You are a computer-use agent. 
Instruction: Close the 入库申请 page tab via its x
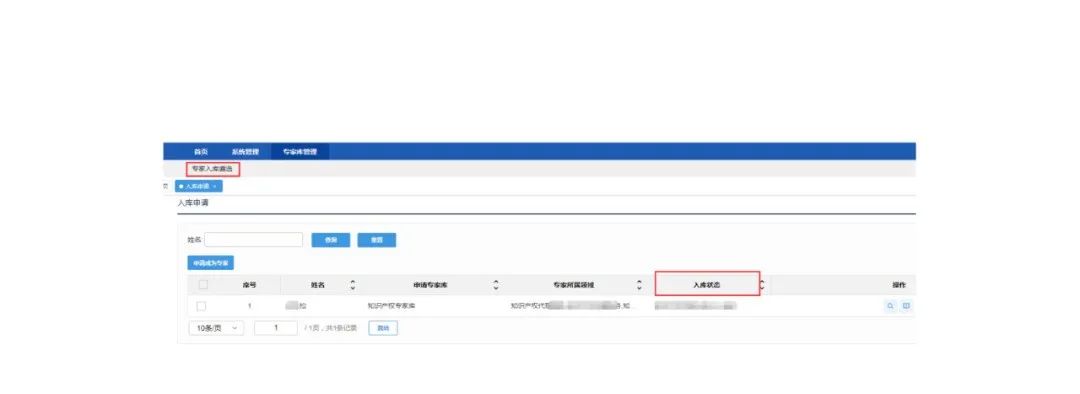pyautogui.click(x=215, y=187)
